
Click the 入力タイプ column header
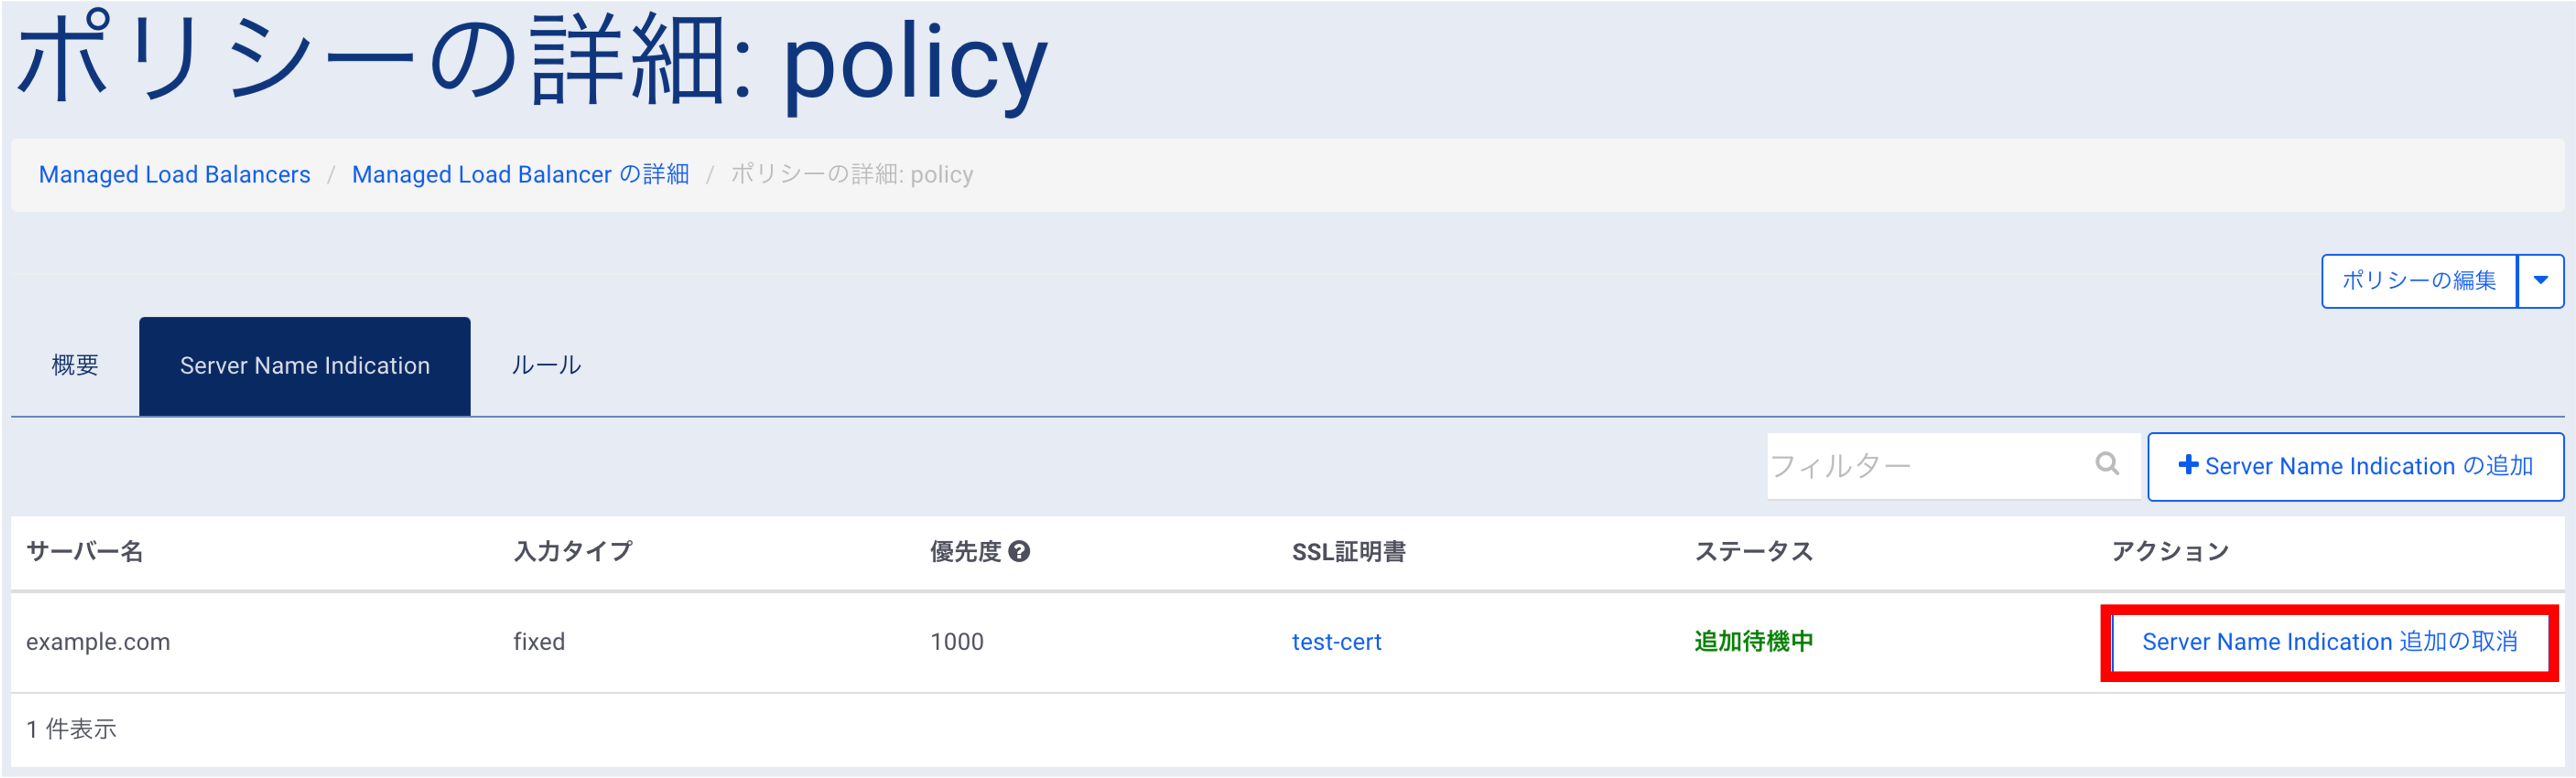click(573, 551)
